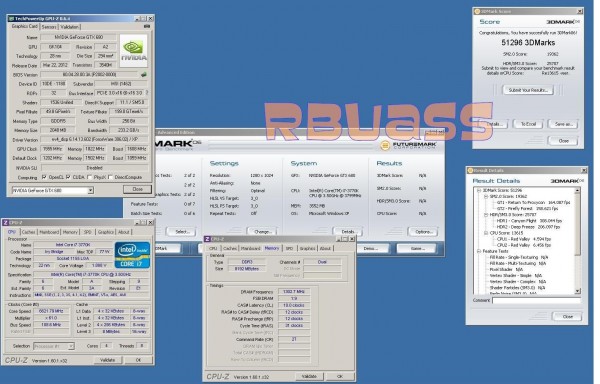Viewport: 600px width, 384px height.
Task: Click the green BIOS save icon
Action: coord(144,75)
